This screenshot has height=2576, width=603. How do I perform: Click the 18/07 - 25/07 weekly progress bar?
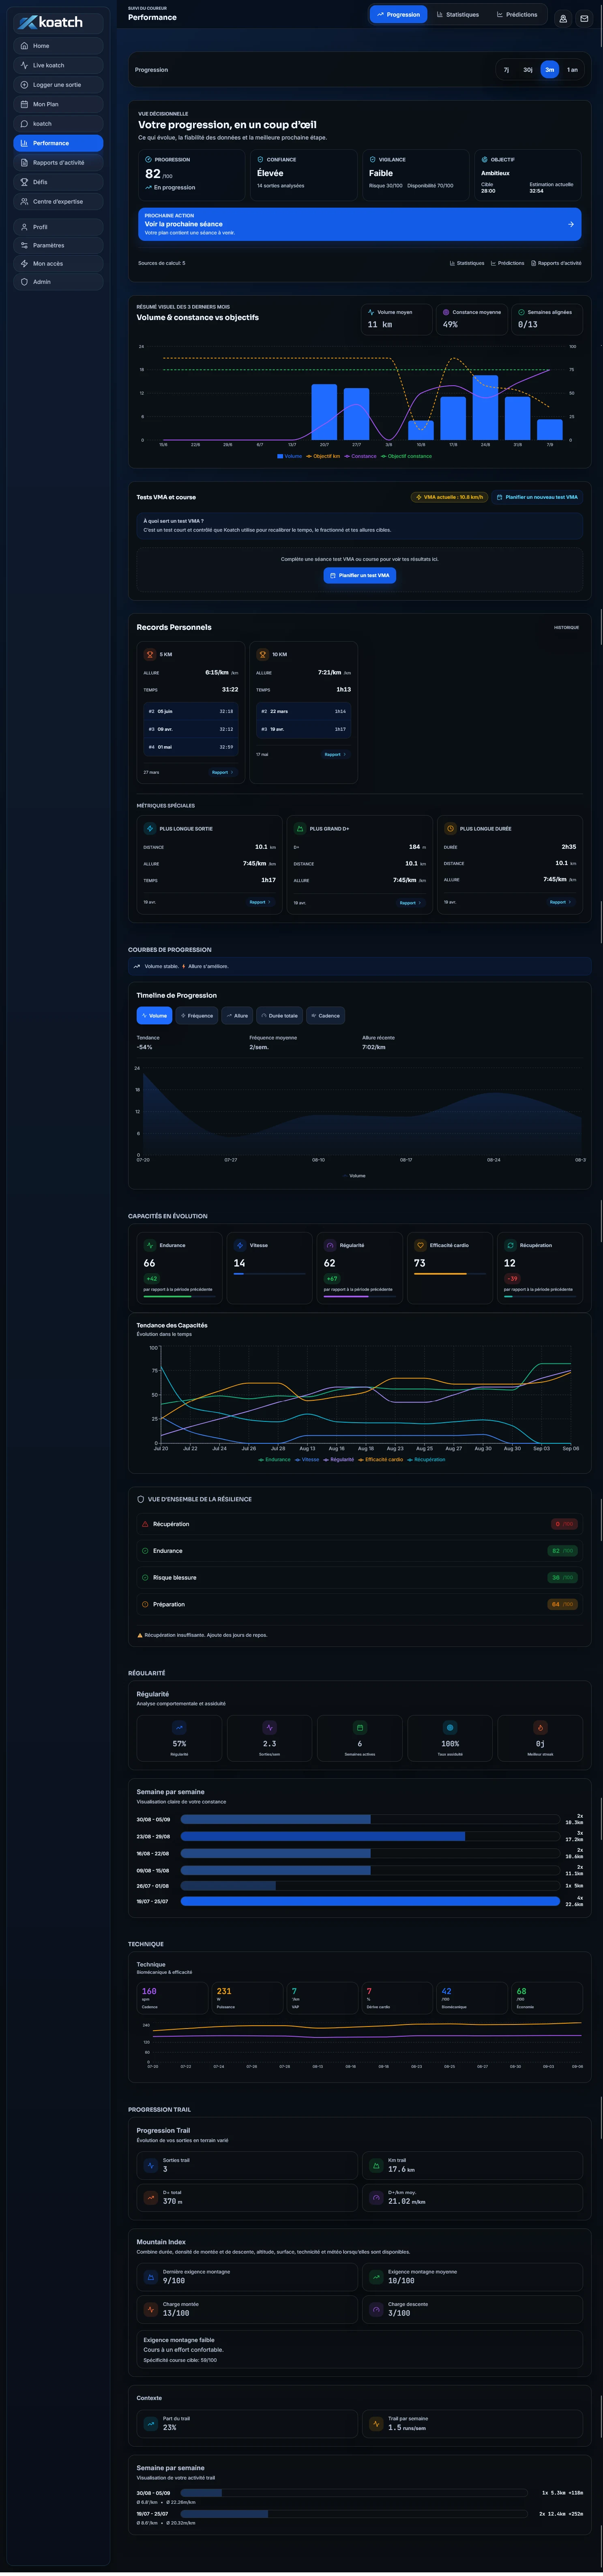[370, 1901]
